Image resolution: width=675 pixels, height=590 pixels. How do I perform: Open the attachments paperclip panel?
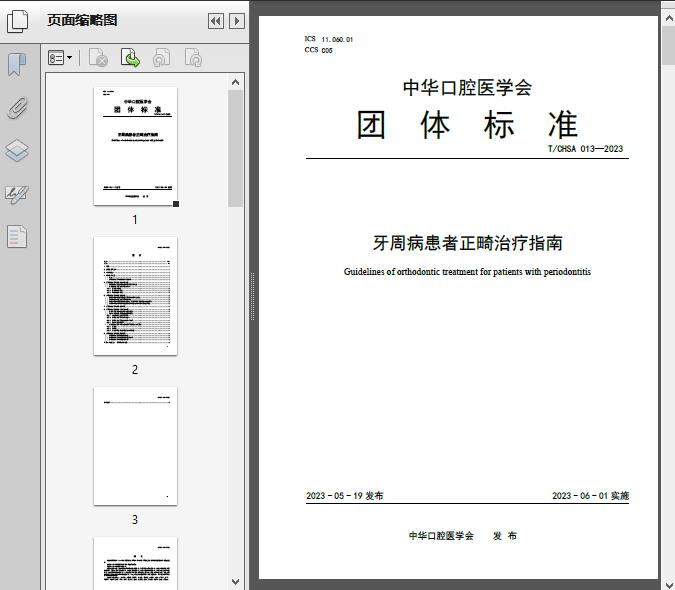(17, 108)
